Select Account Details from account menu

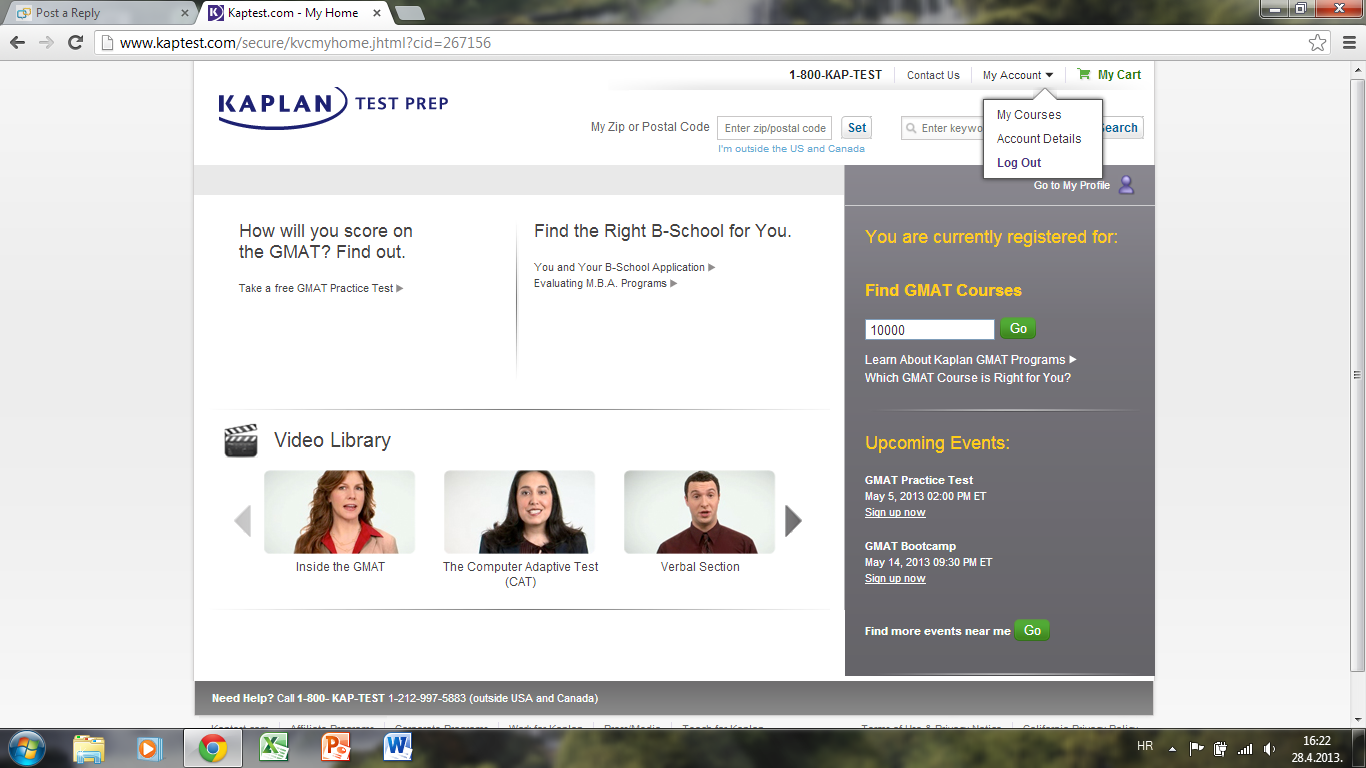[1039, 139]
